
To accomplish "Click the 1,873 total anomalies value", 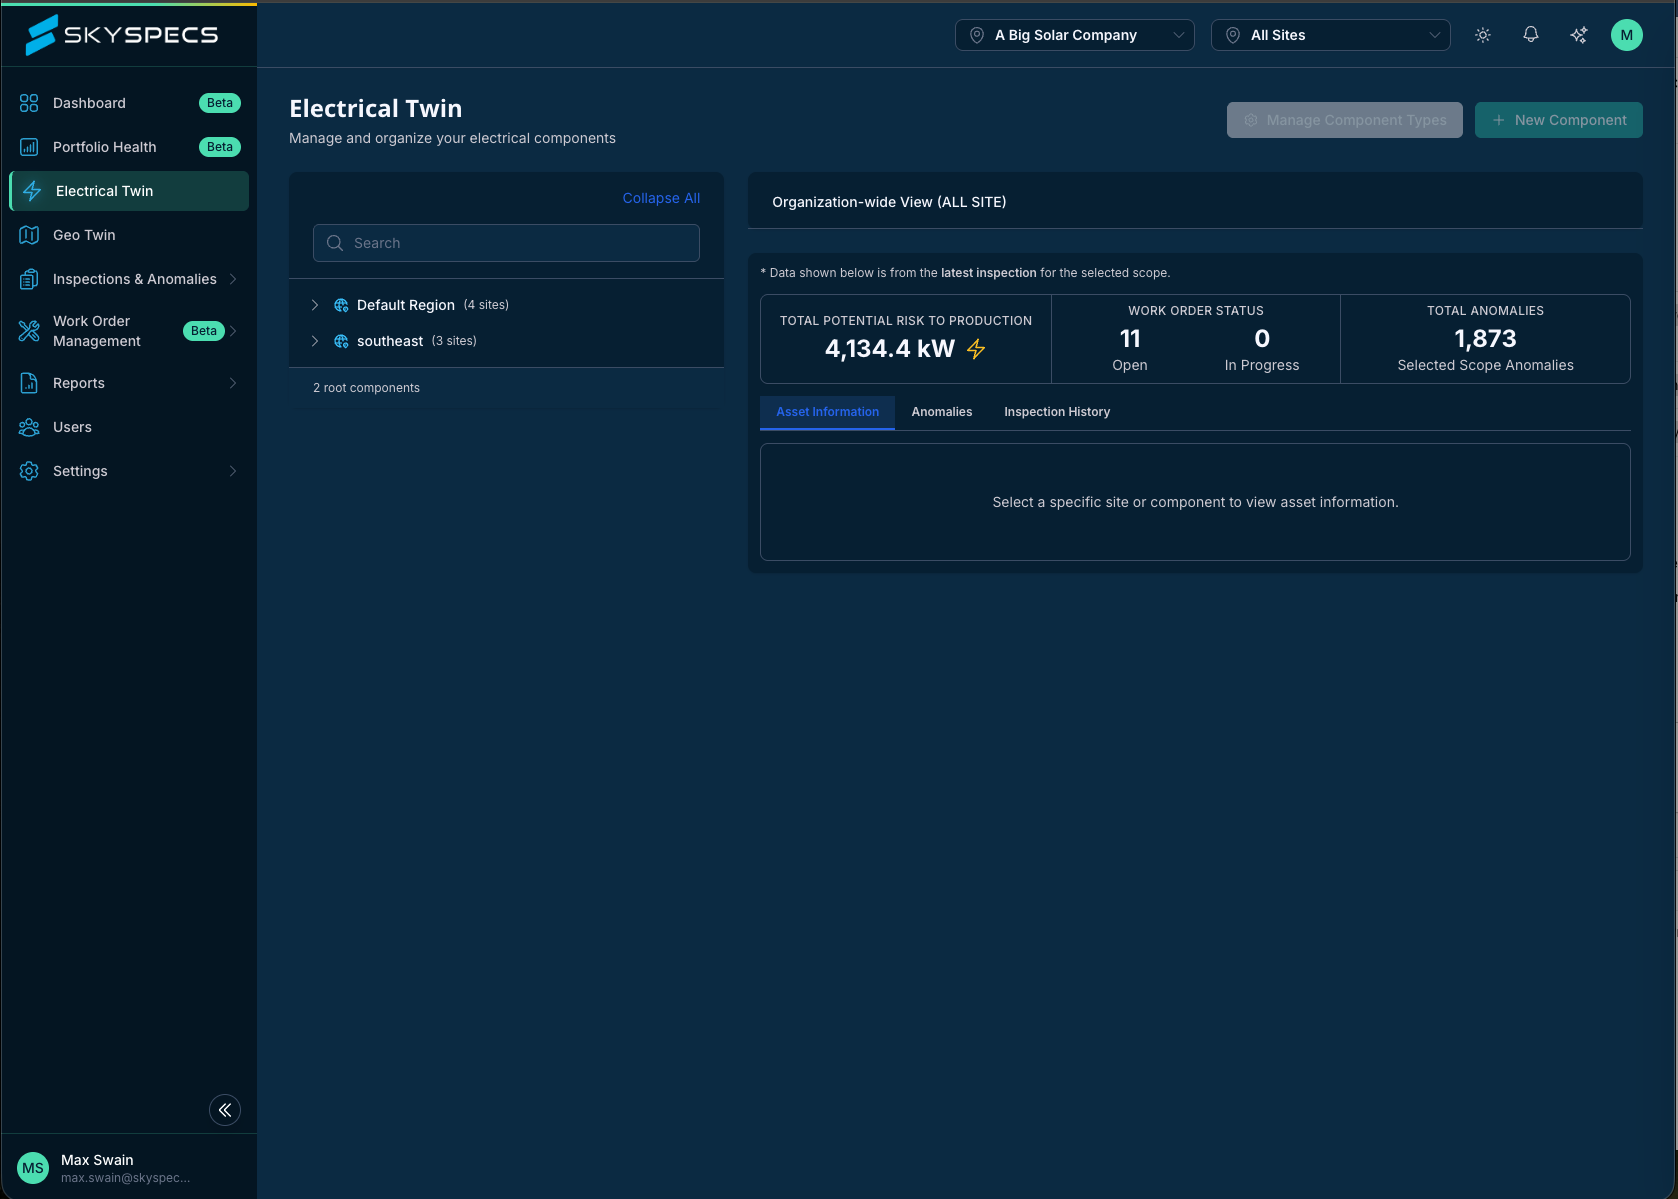I will click(x=1486, y=339).
